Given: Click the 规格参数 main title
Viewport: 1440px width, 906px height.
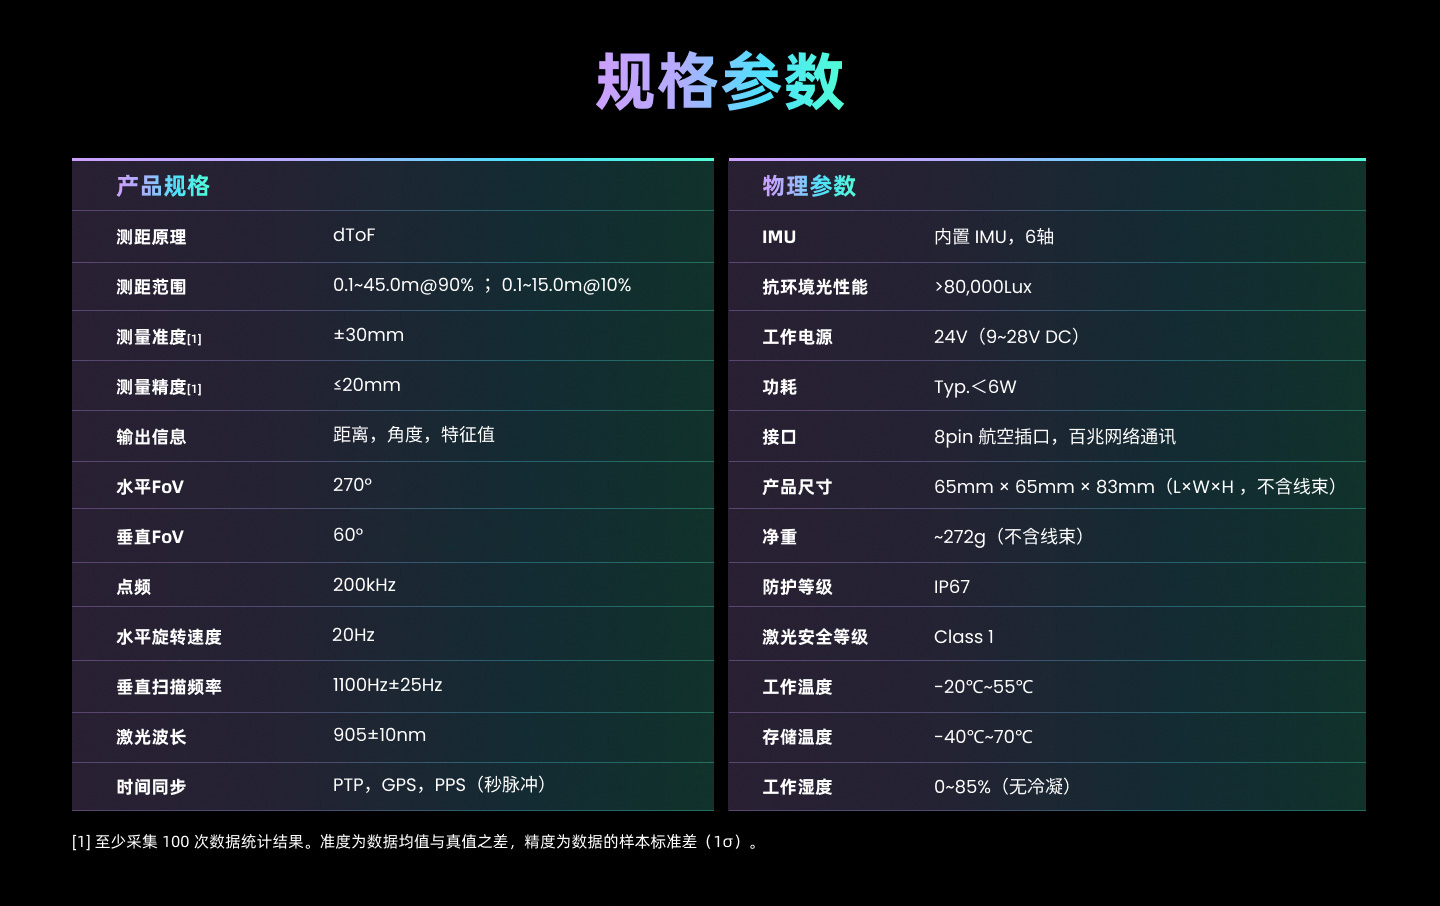Looking at the screenshot, I should pyautogui.click(x=720, y=82).
